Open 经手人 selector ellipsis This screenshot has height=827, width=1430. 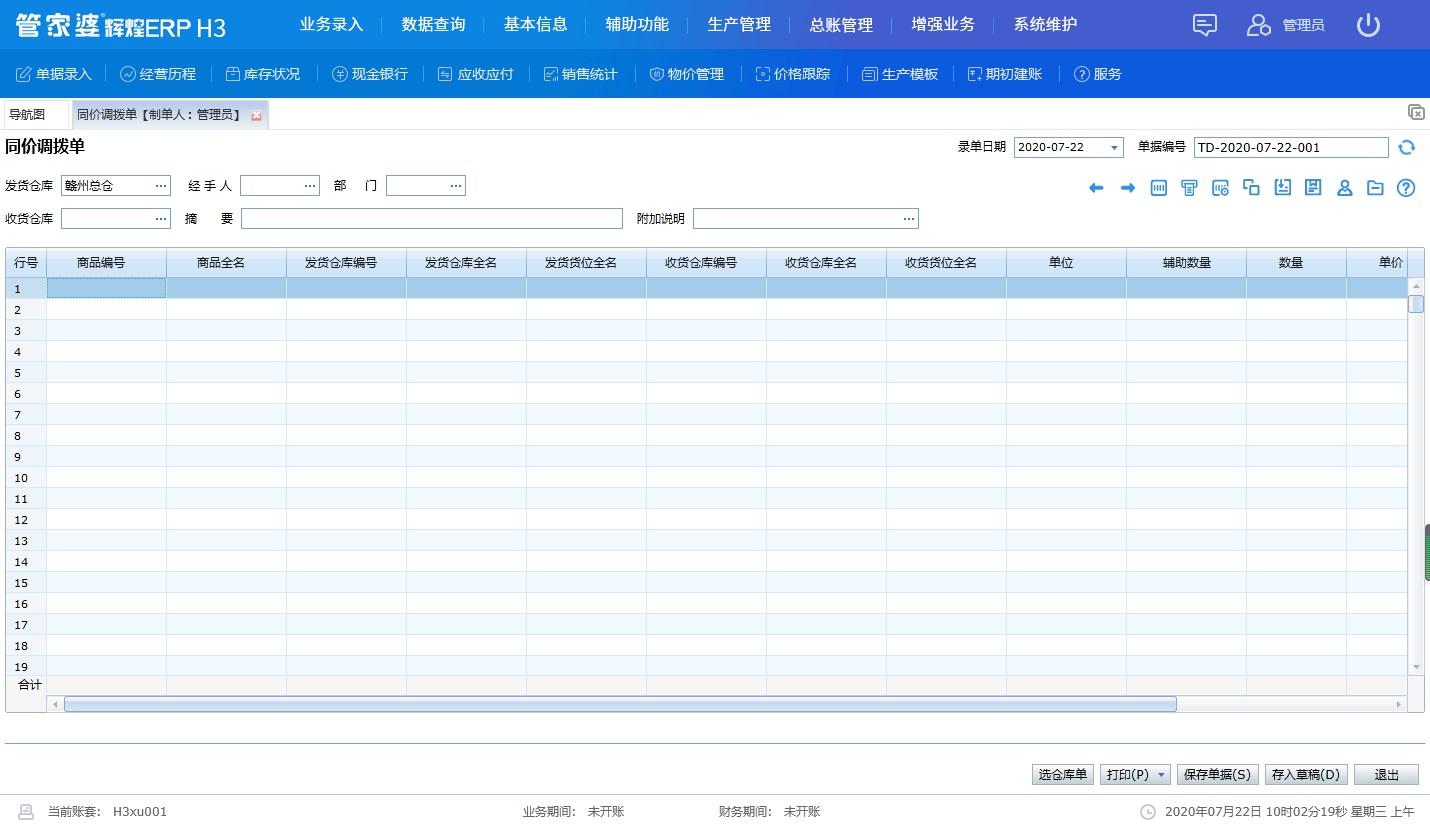[x=310, y=186]
